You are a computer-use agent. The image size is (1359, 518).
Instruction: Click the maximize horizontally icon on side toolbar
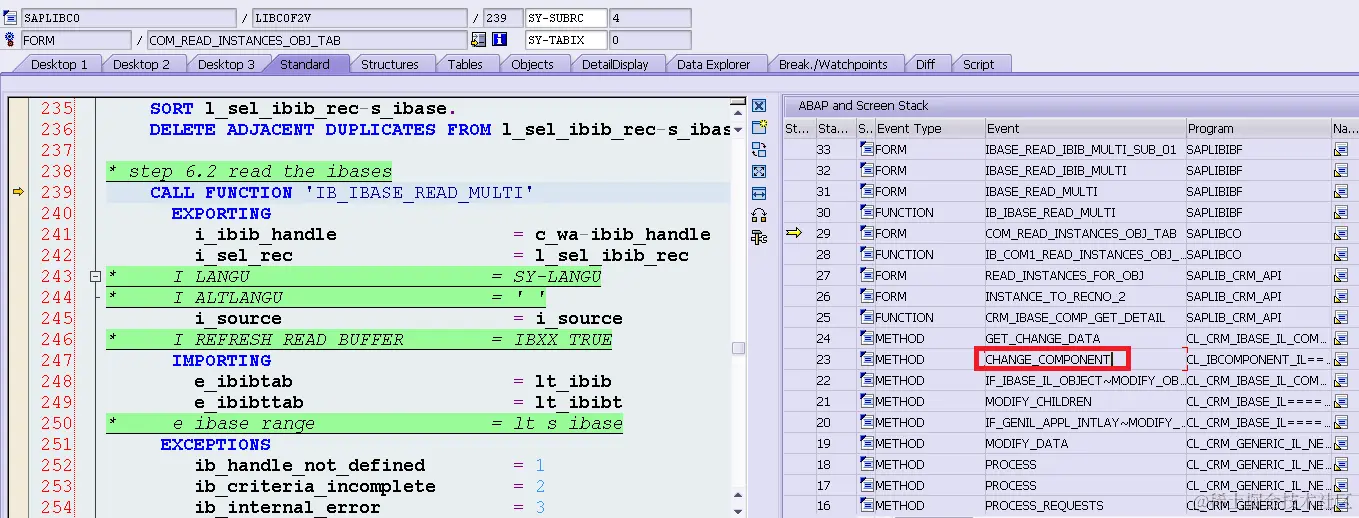tap(759, 193)
